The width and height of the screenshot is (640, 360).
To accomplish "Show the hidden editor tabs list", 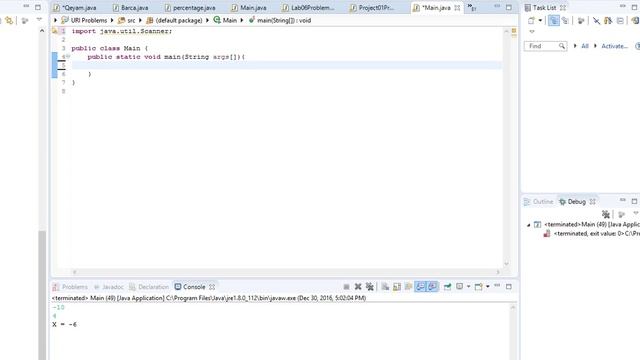I will 472,8.
